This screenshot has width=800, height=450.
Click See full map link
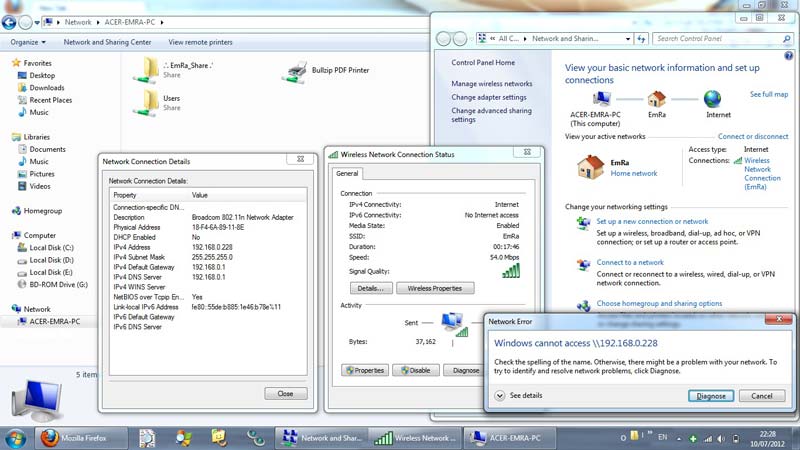click(769, 94)
